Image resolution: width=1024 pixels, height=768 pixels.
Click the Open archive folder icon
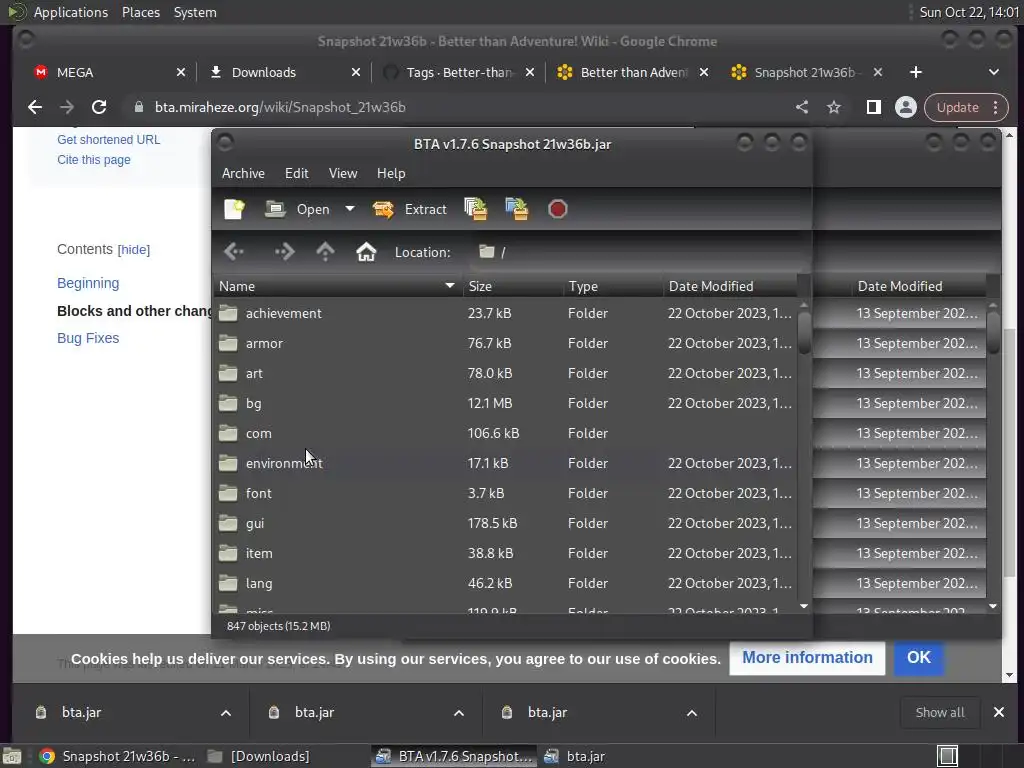(x=275, y=209)
